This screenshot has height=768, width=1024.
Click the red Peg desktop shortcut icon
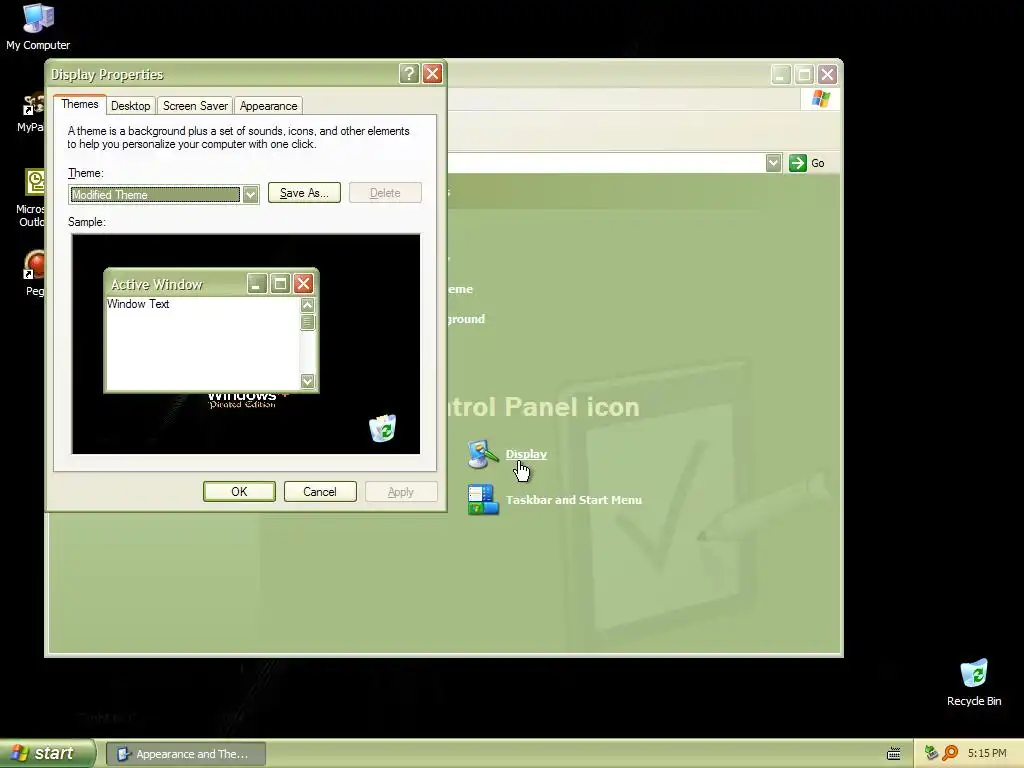pyautogui.click(x=35, y=266)
